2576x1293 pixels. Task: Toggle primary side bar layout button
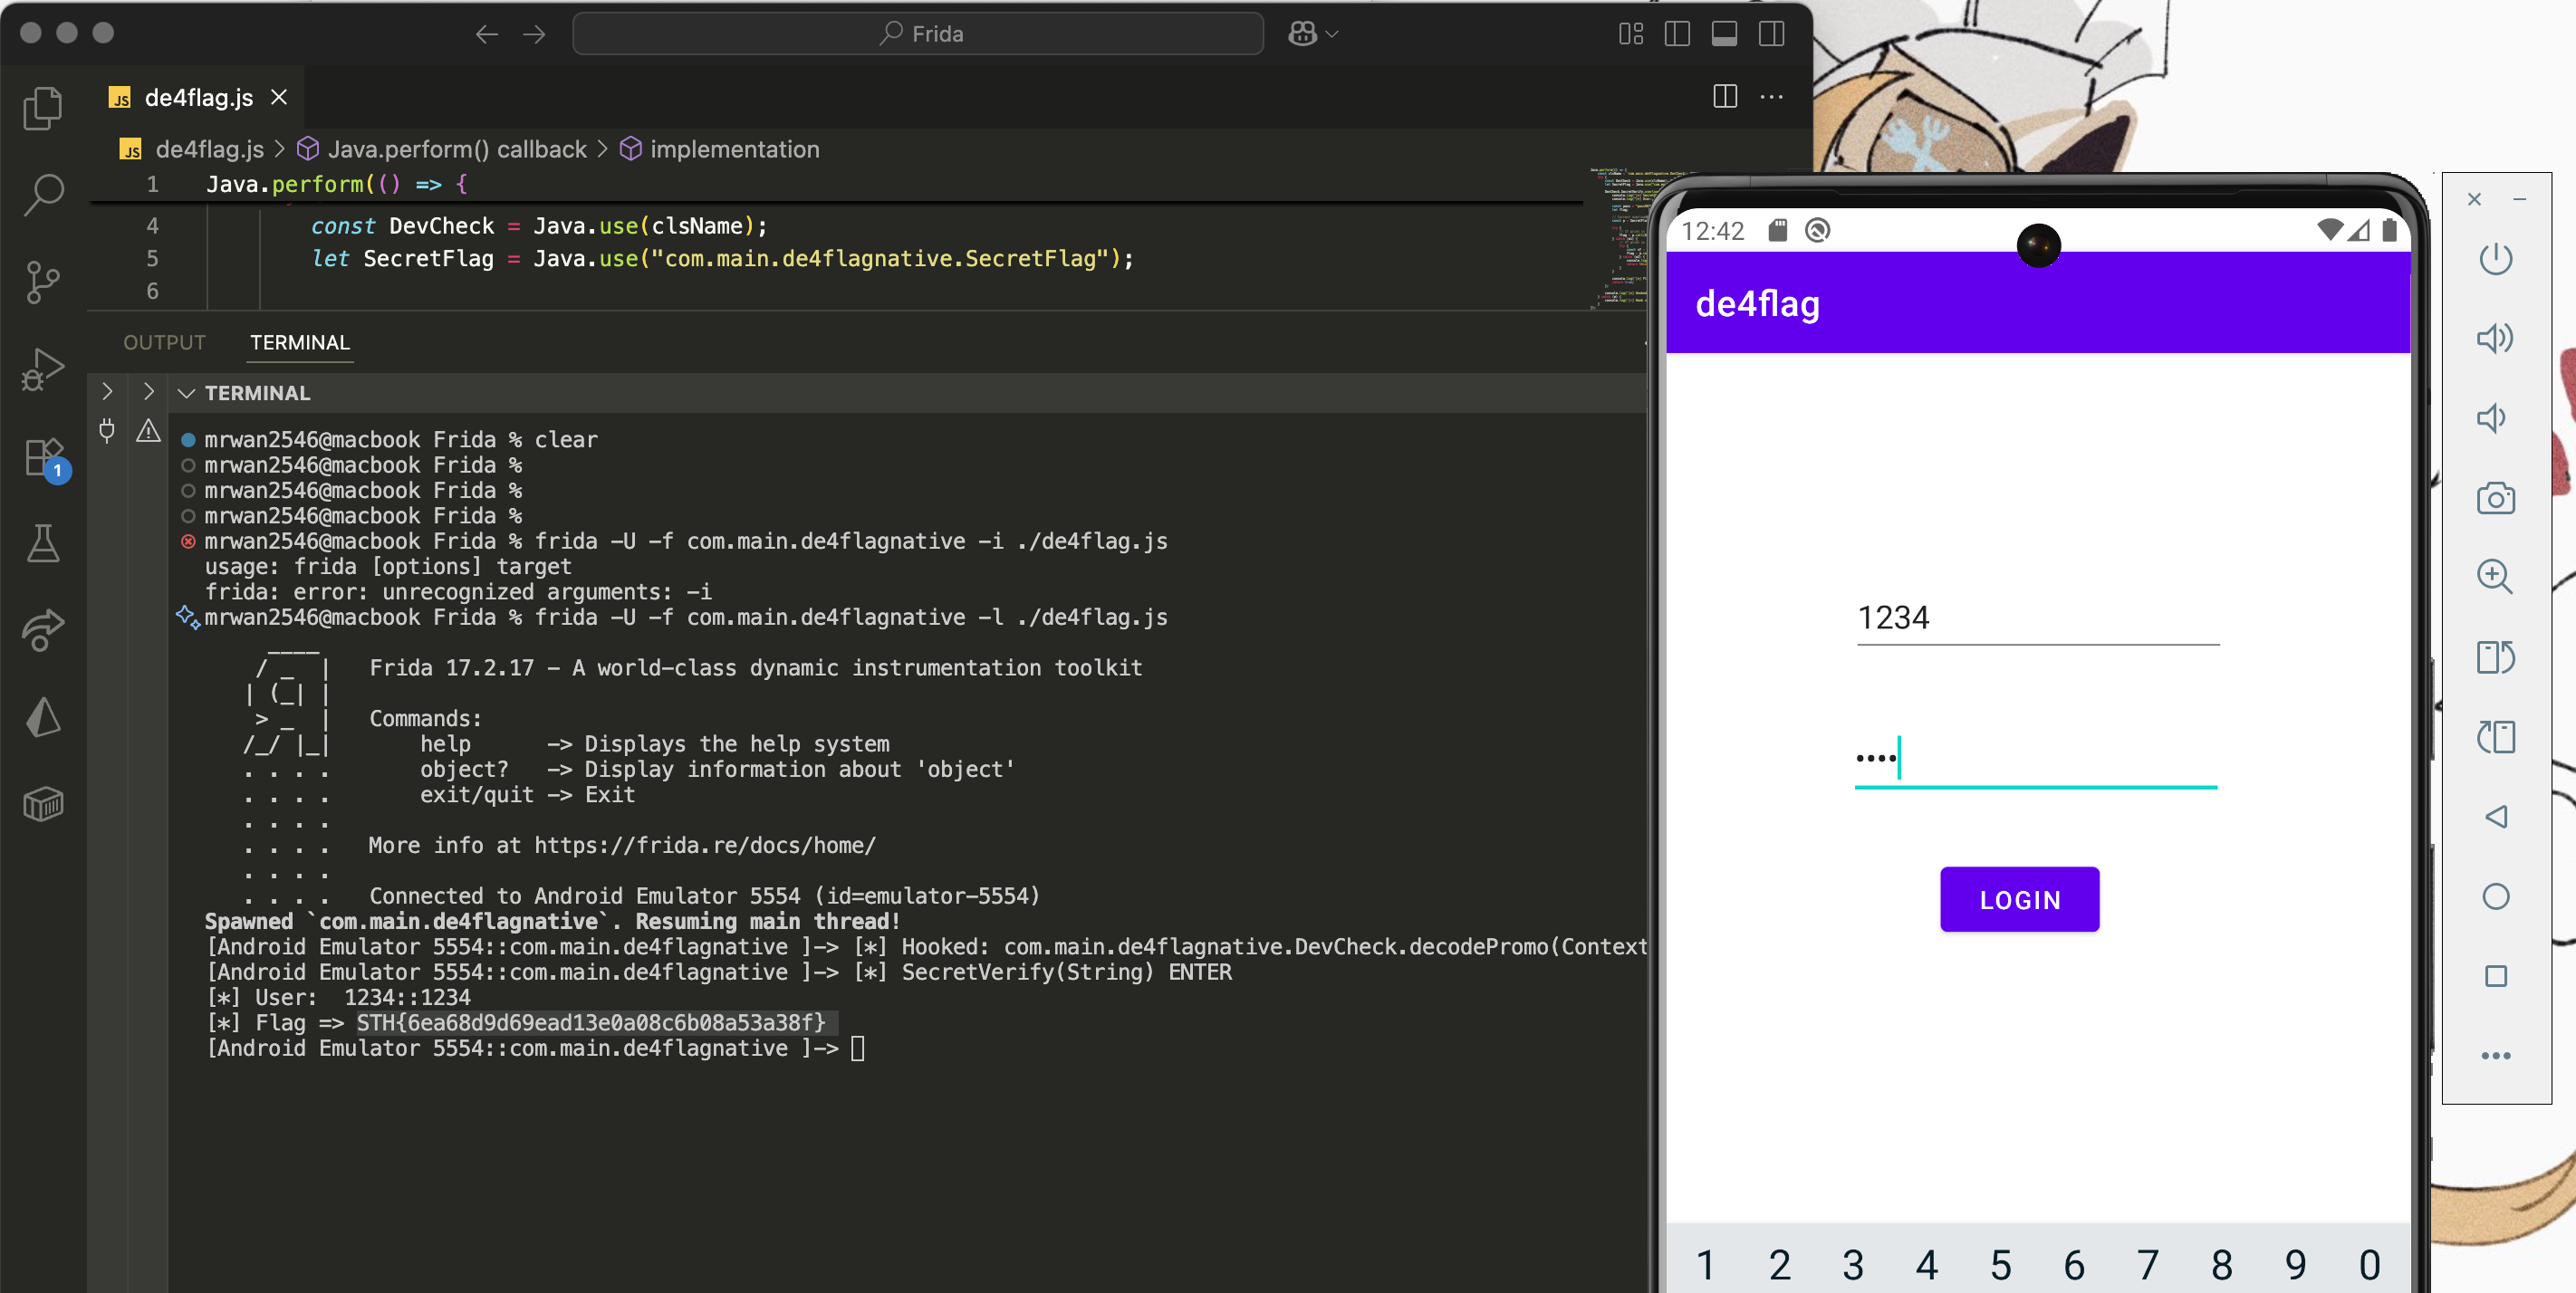click(x=1677, y=34)
